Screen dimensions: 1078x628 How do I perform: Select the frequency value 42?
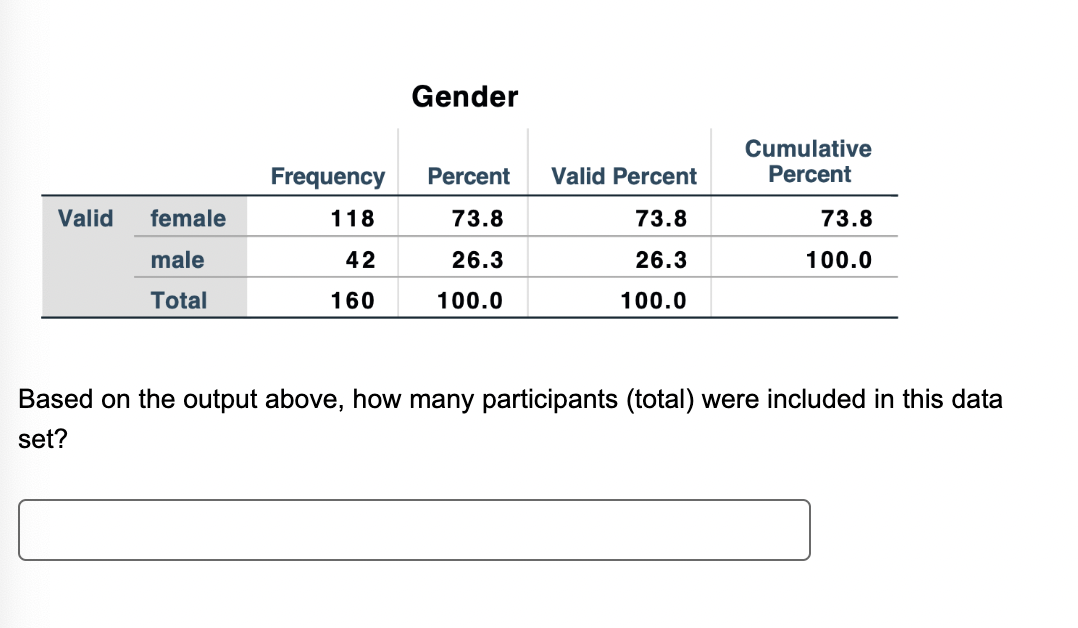coord(361,259)
